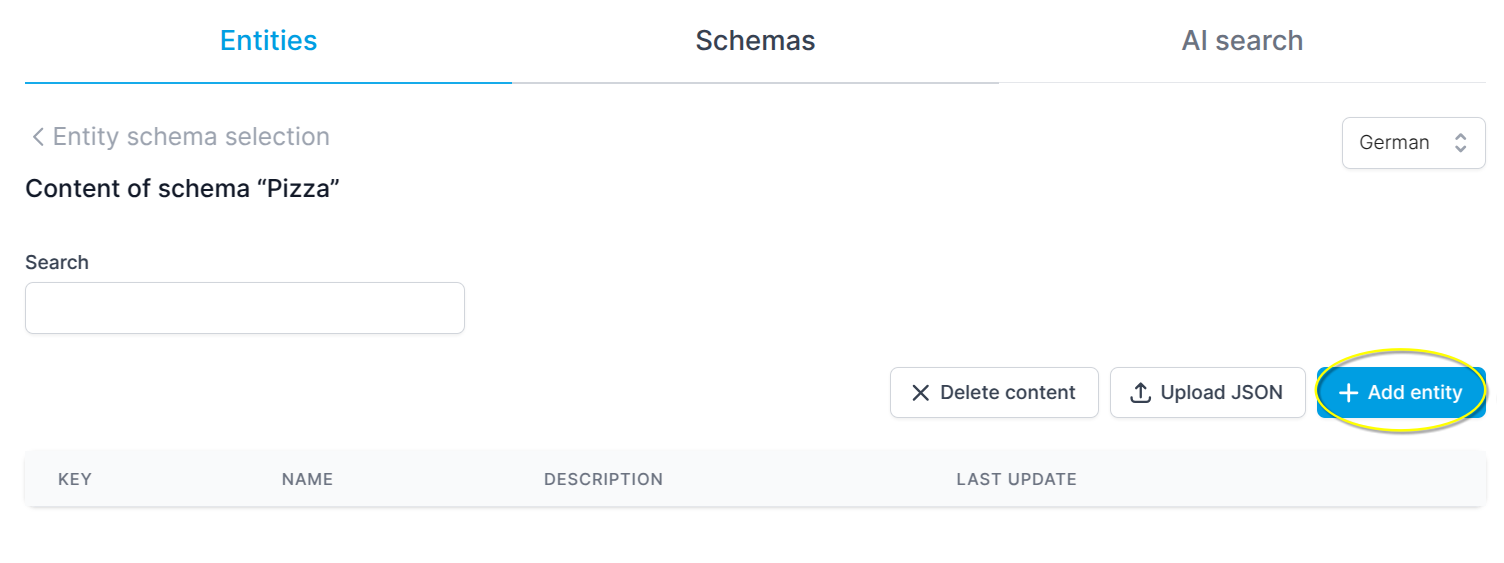
Task: Click the up-down arrows in the German selector
Action: (1460, 143)
